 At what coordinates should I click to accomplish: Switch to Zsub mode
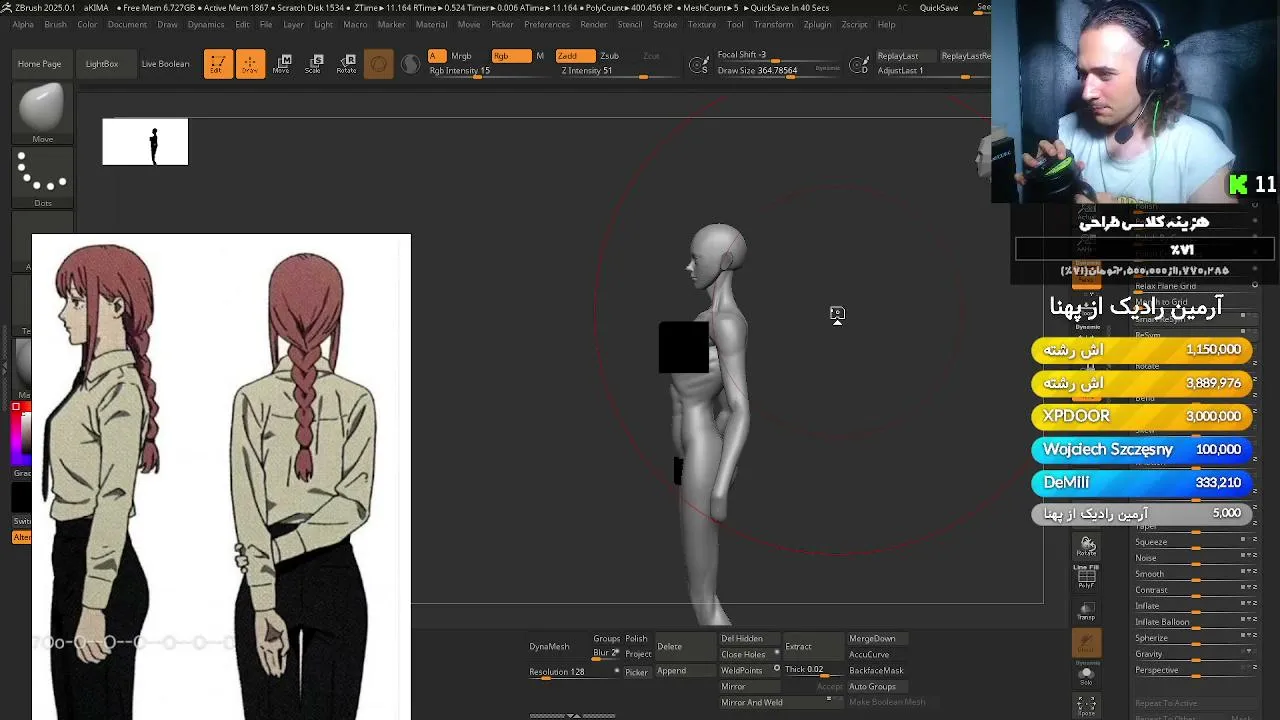coord(609,56)
